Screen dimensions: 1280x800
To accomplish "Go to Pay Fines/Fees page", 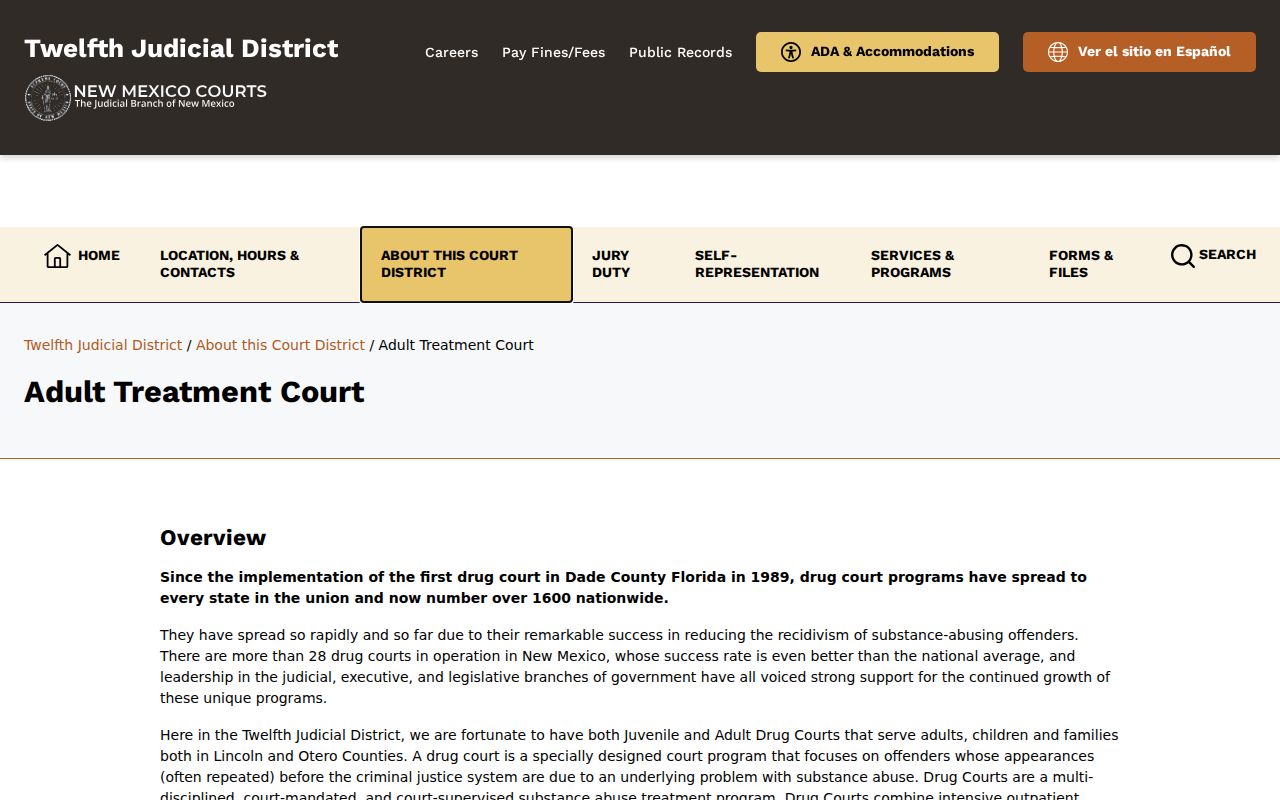I will [x=553, y=52].
